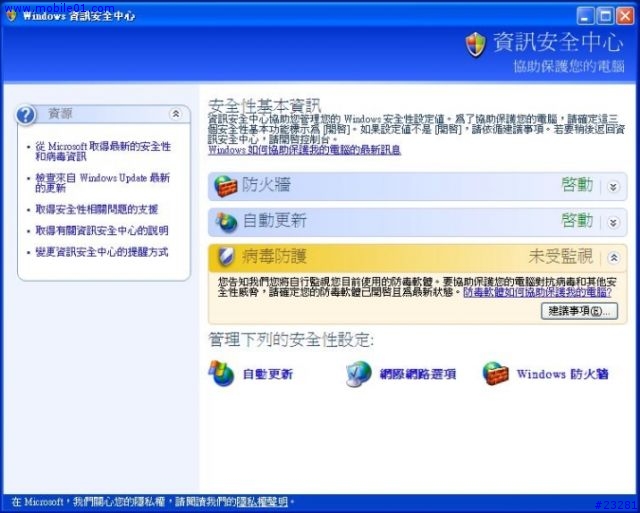Maximize the Windows 資訊安全中心 window

(x=605, y=16)
